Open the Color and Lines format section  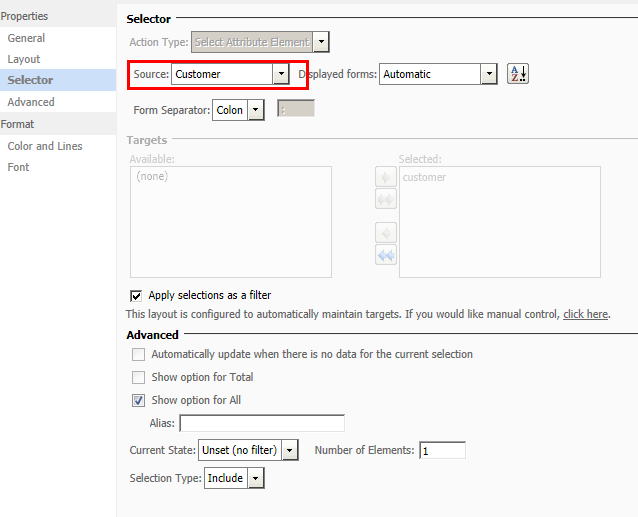click(x=45, y=146)
